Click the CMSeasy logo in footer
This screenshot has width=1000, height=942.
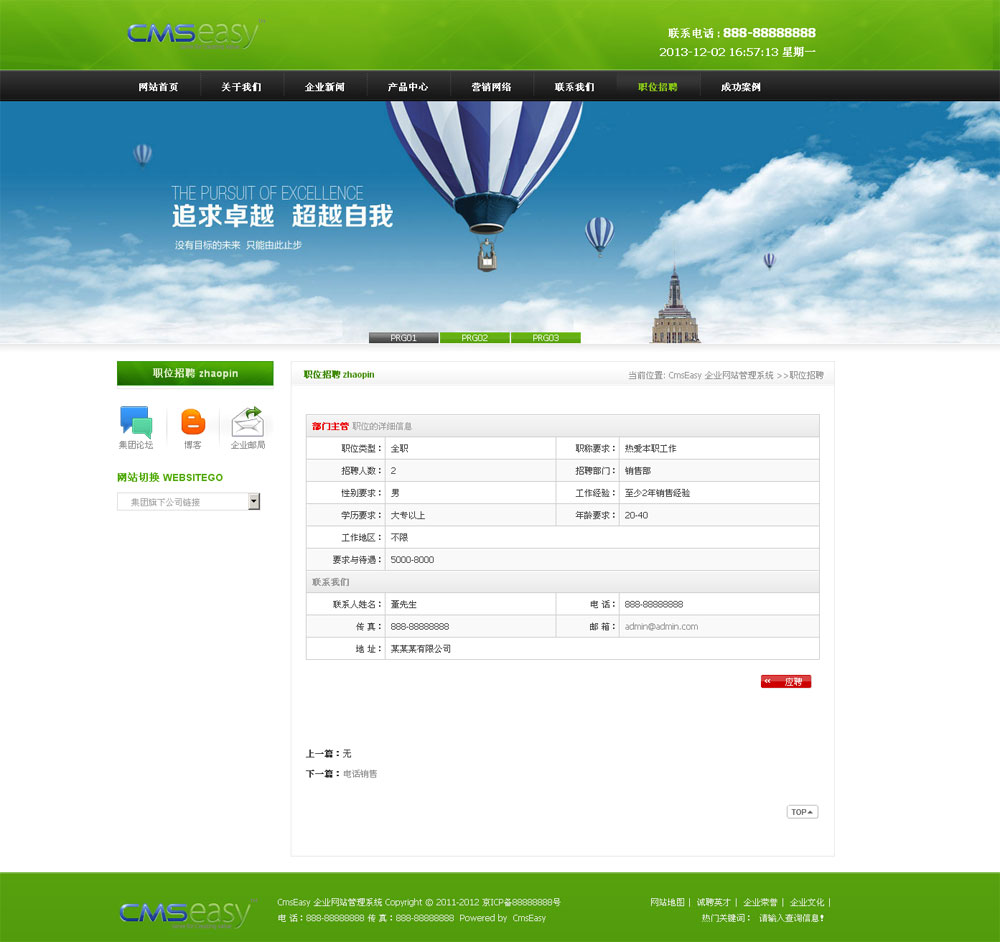pos(185,912)
